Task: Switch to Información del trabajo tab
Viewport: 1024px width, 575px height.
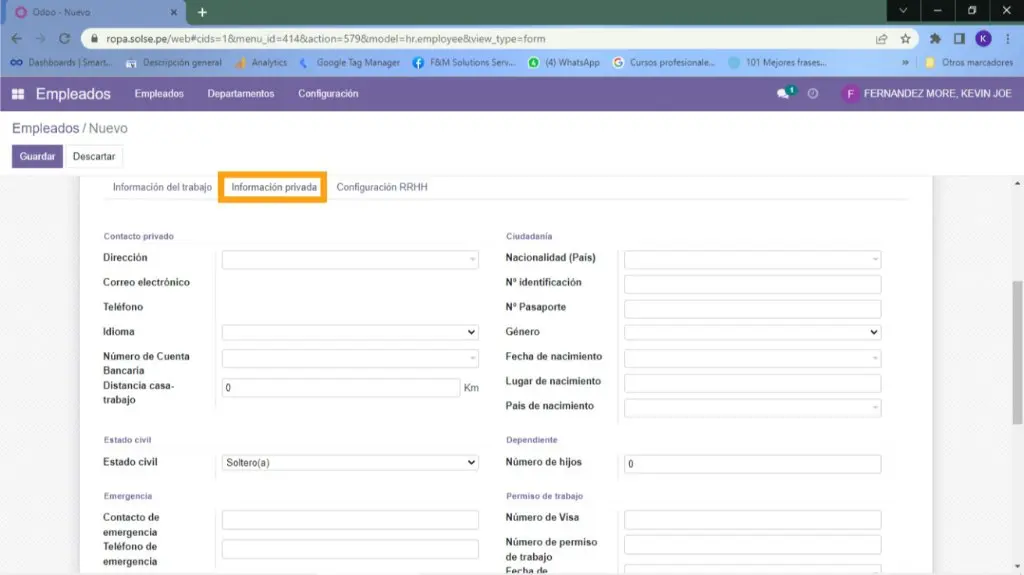Action: (x=162, y=187)
